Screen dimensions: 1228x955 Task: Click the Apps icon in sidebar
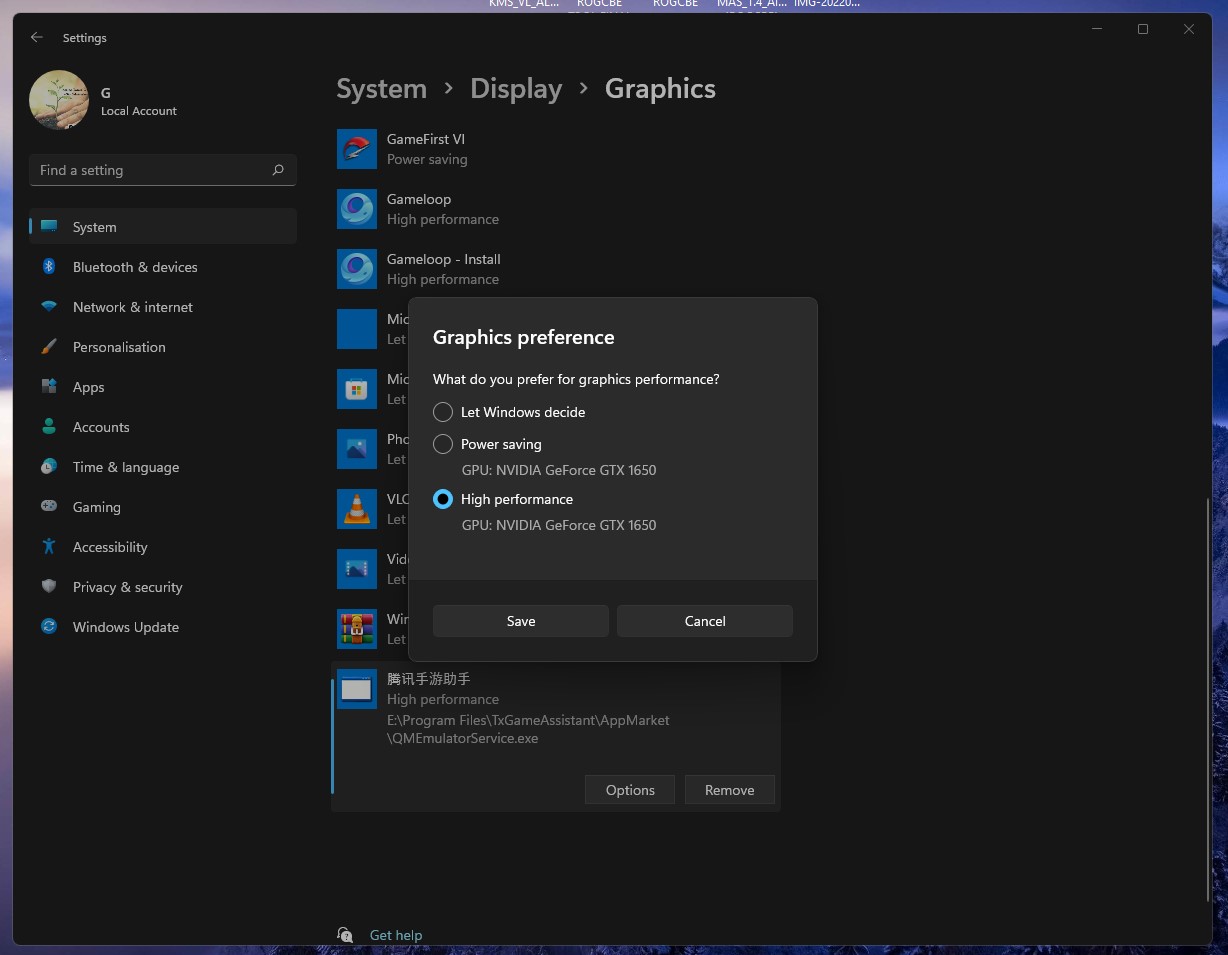(x=49, y=386)
